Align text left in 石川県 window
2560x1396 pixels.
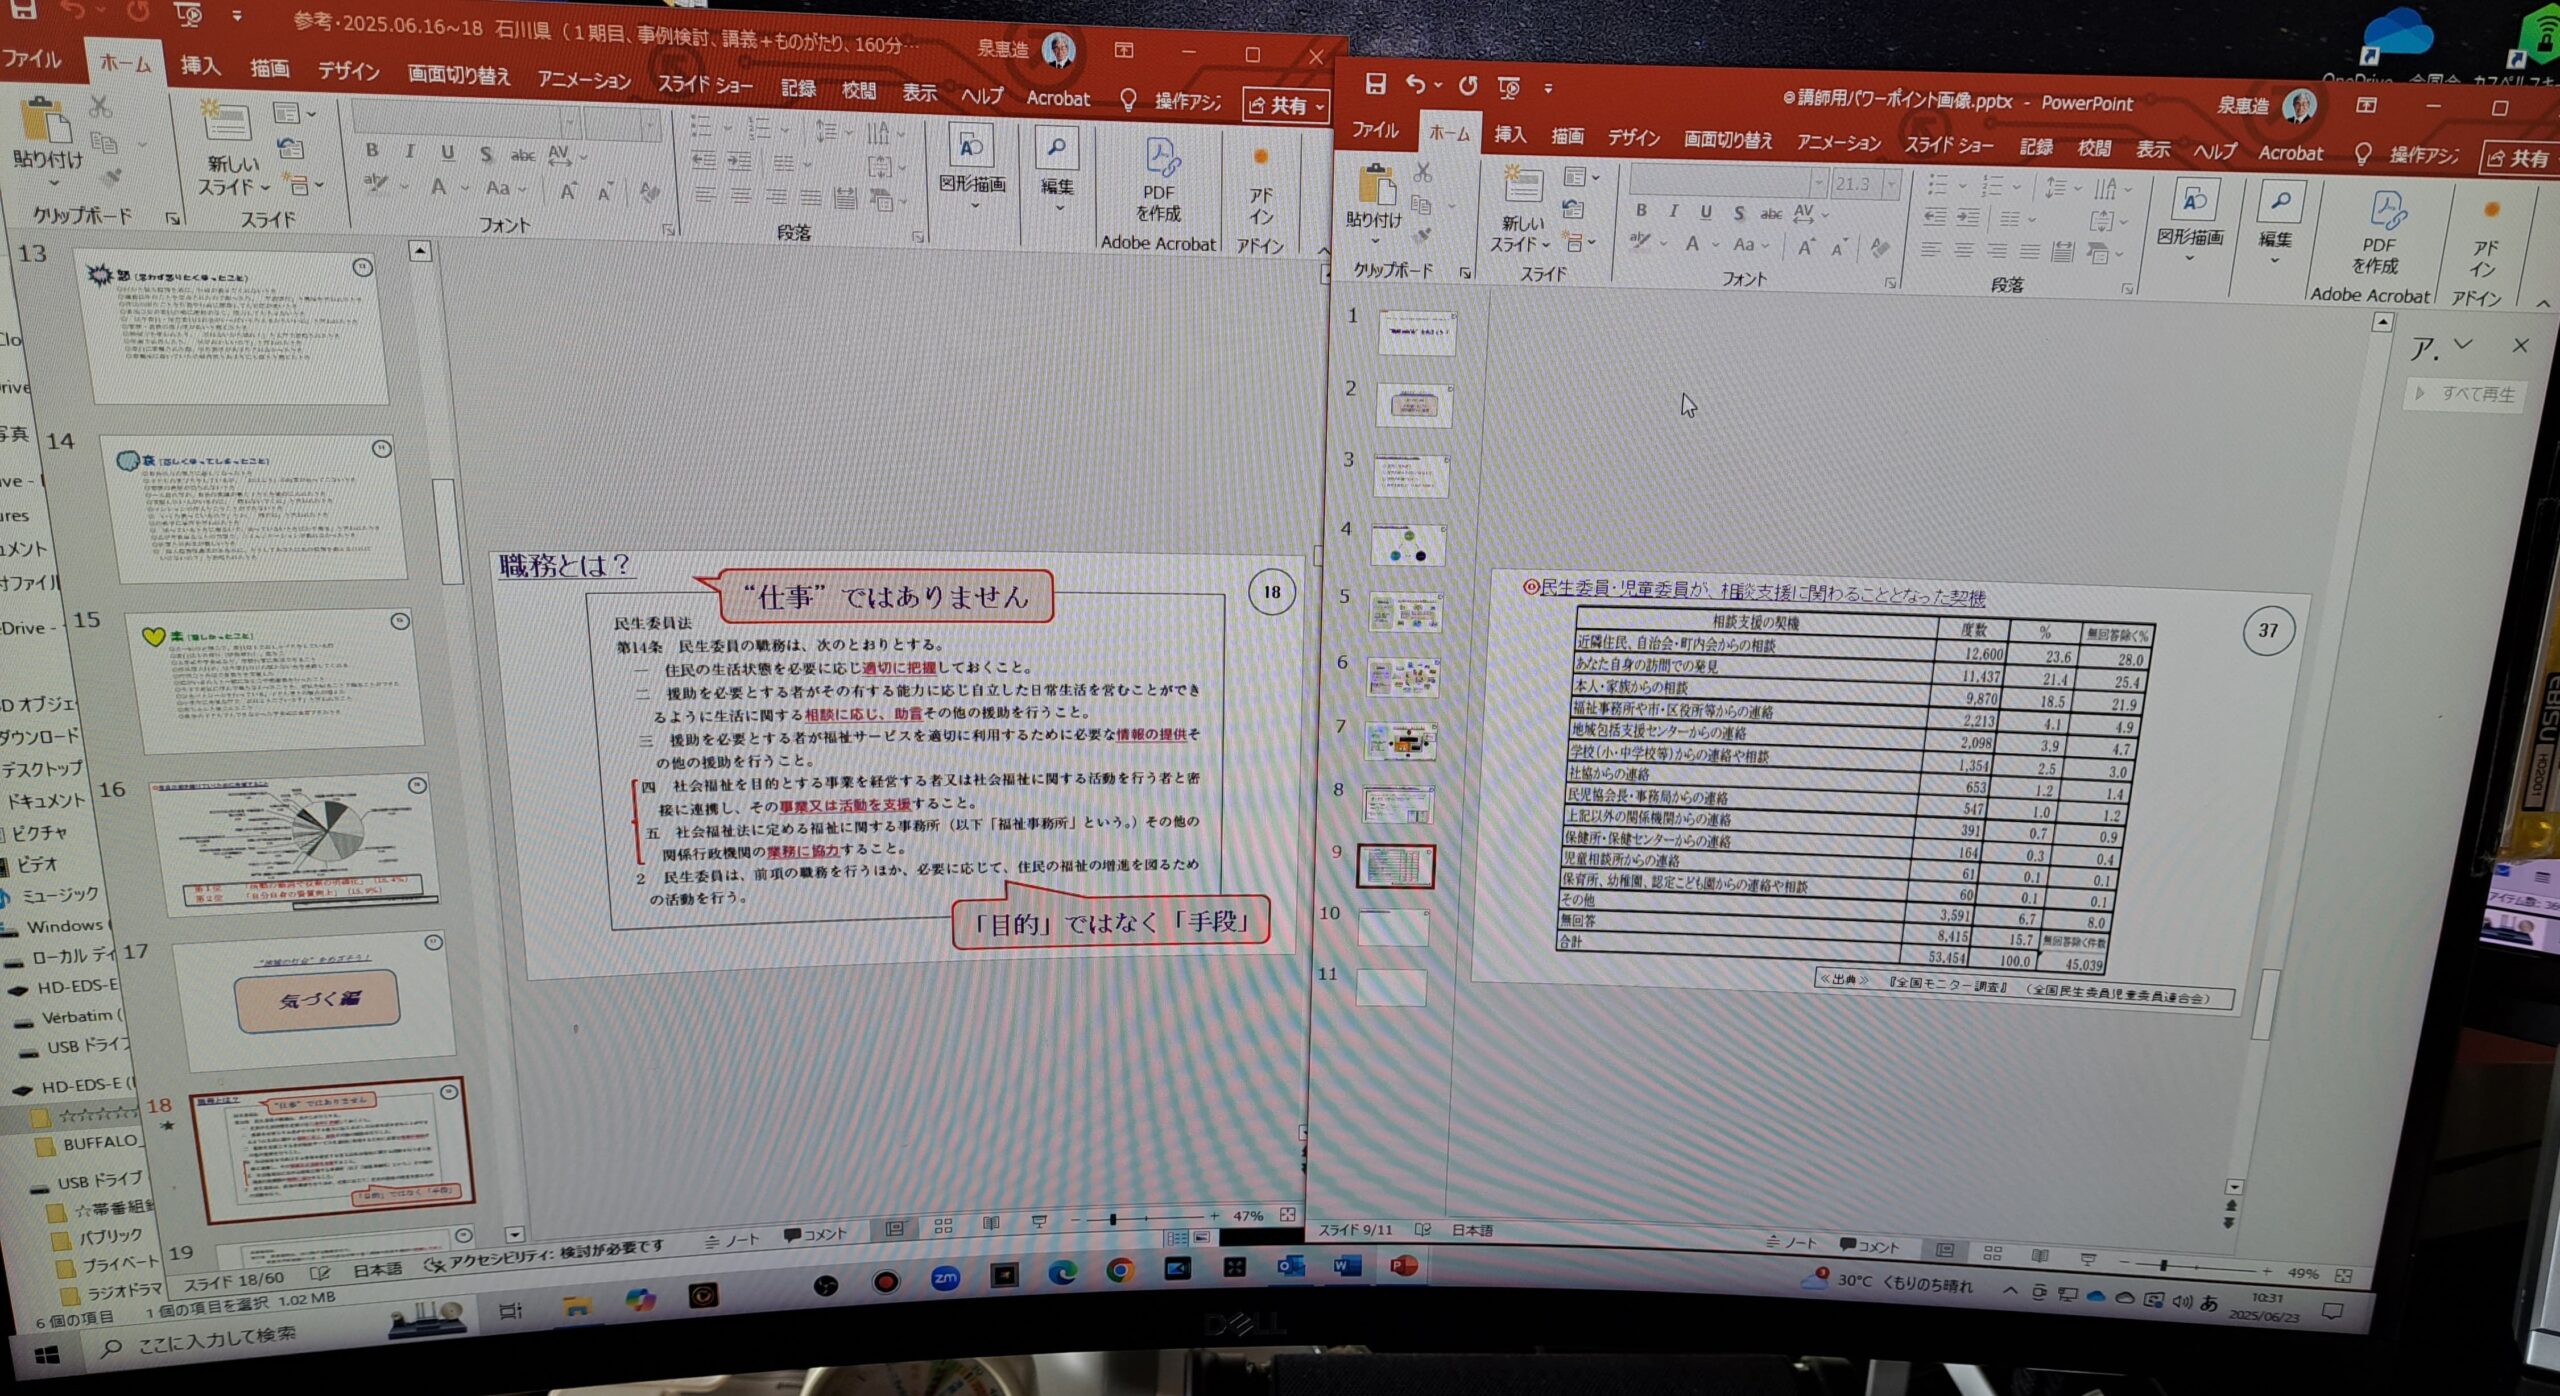click(706, 195)
